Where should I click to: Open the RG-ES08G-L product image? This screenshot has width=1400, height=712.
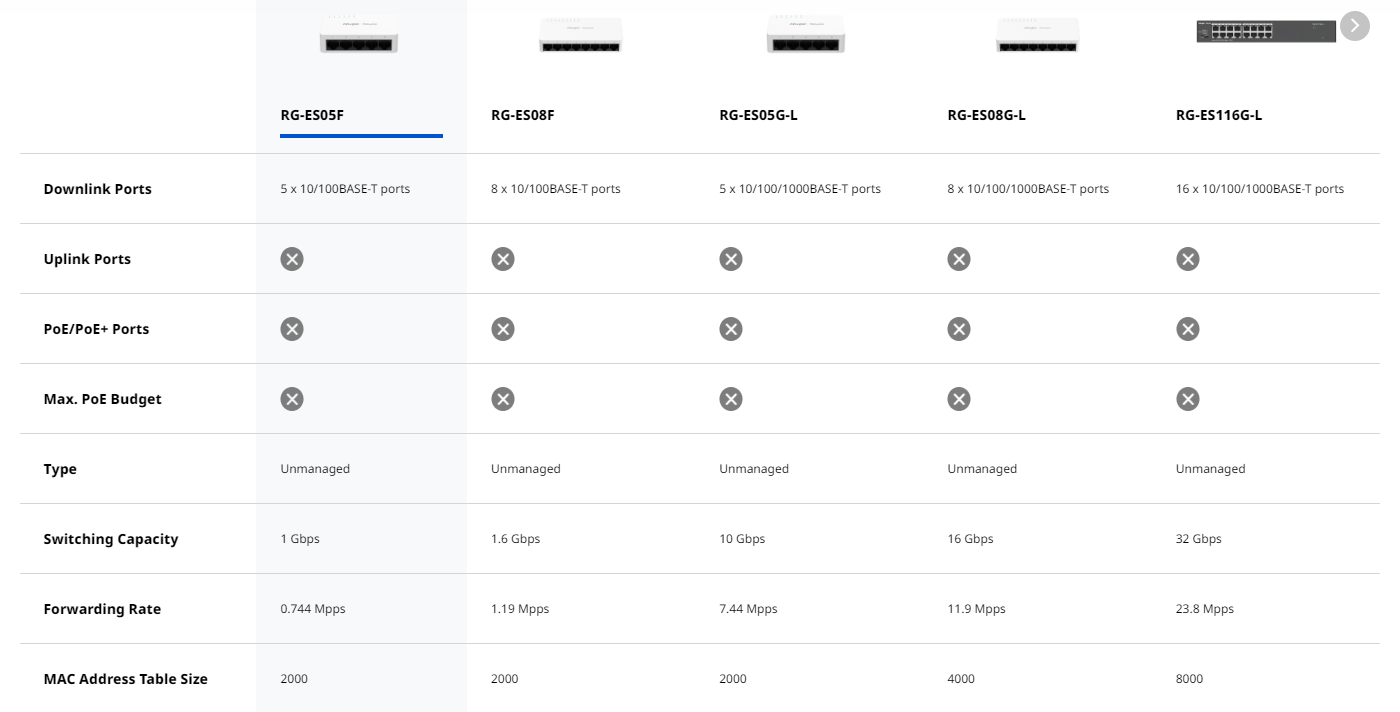tap(1037, 34)
